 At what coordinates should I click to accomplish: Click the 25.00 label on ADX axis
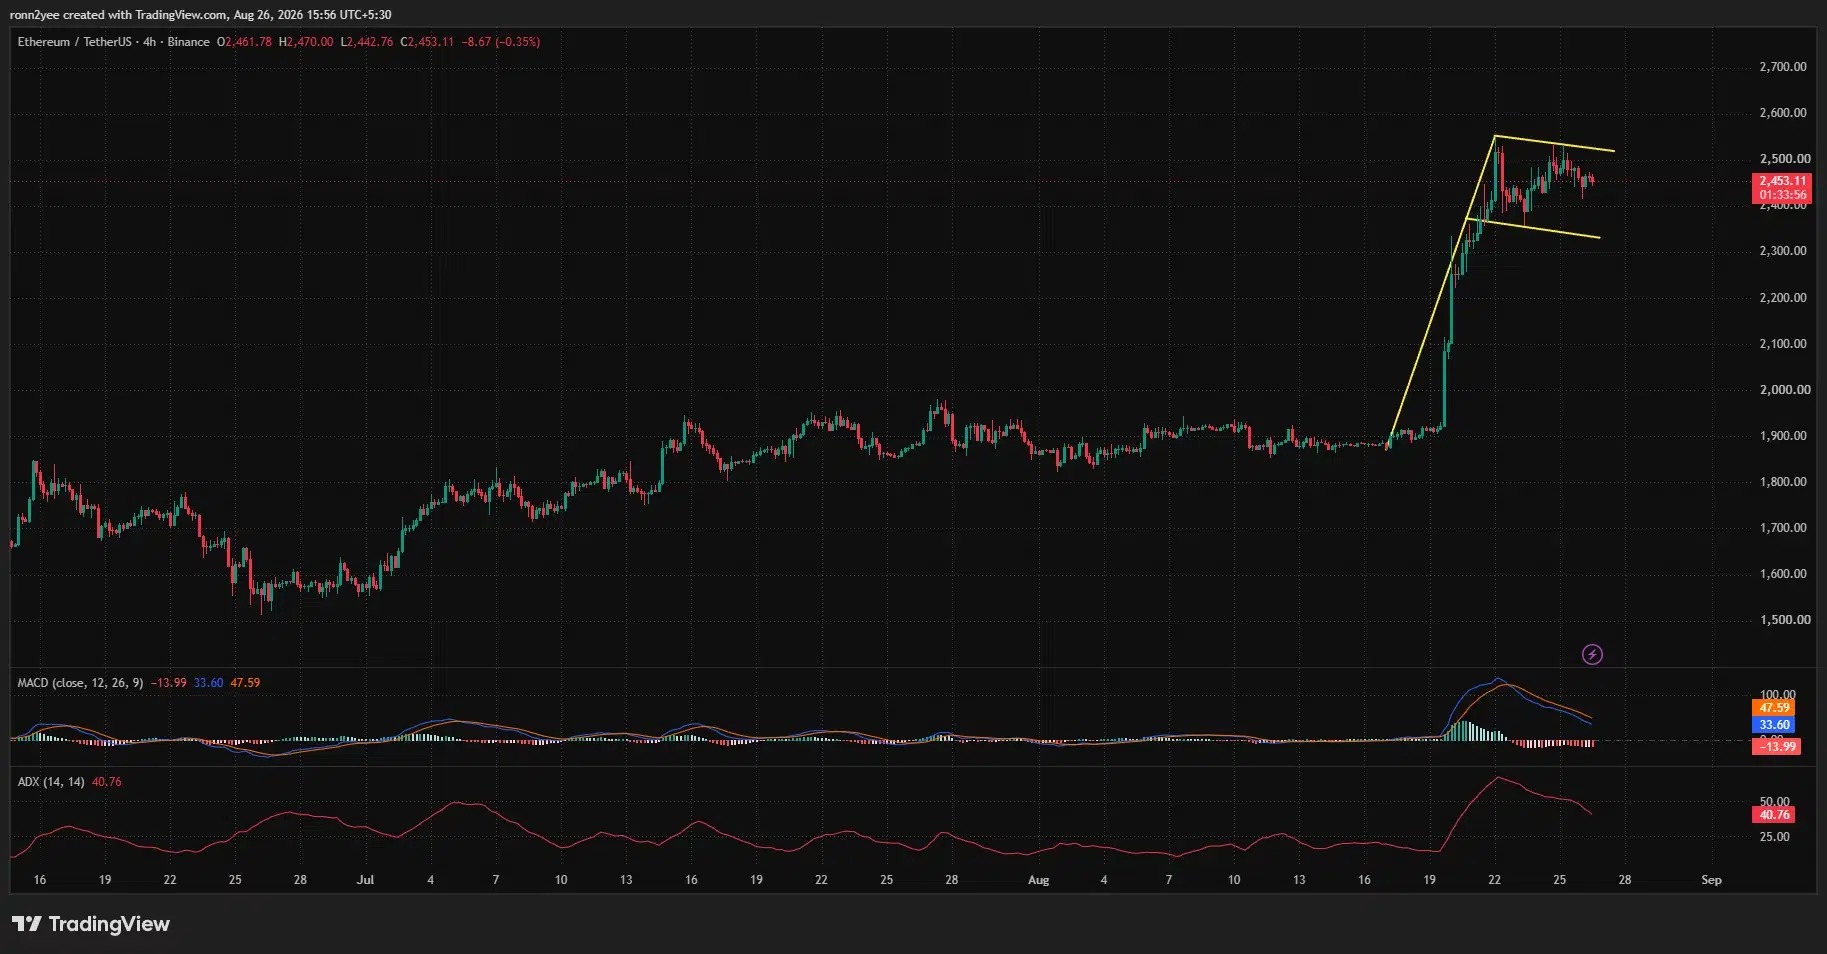1774,837
